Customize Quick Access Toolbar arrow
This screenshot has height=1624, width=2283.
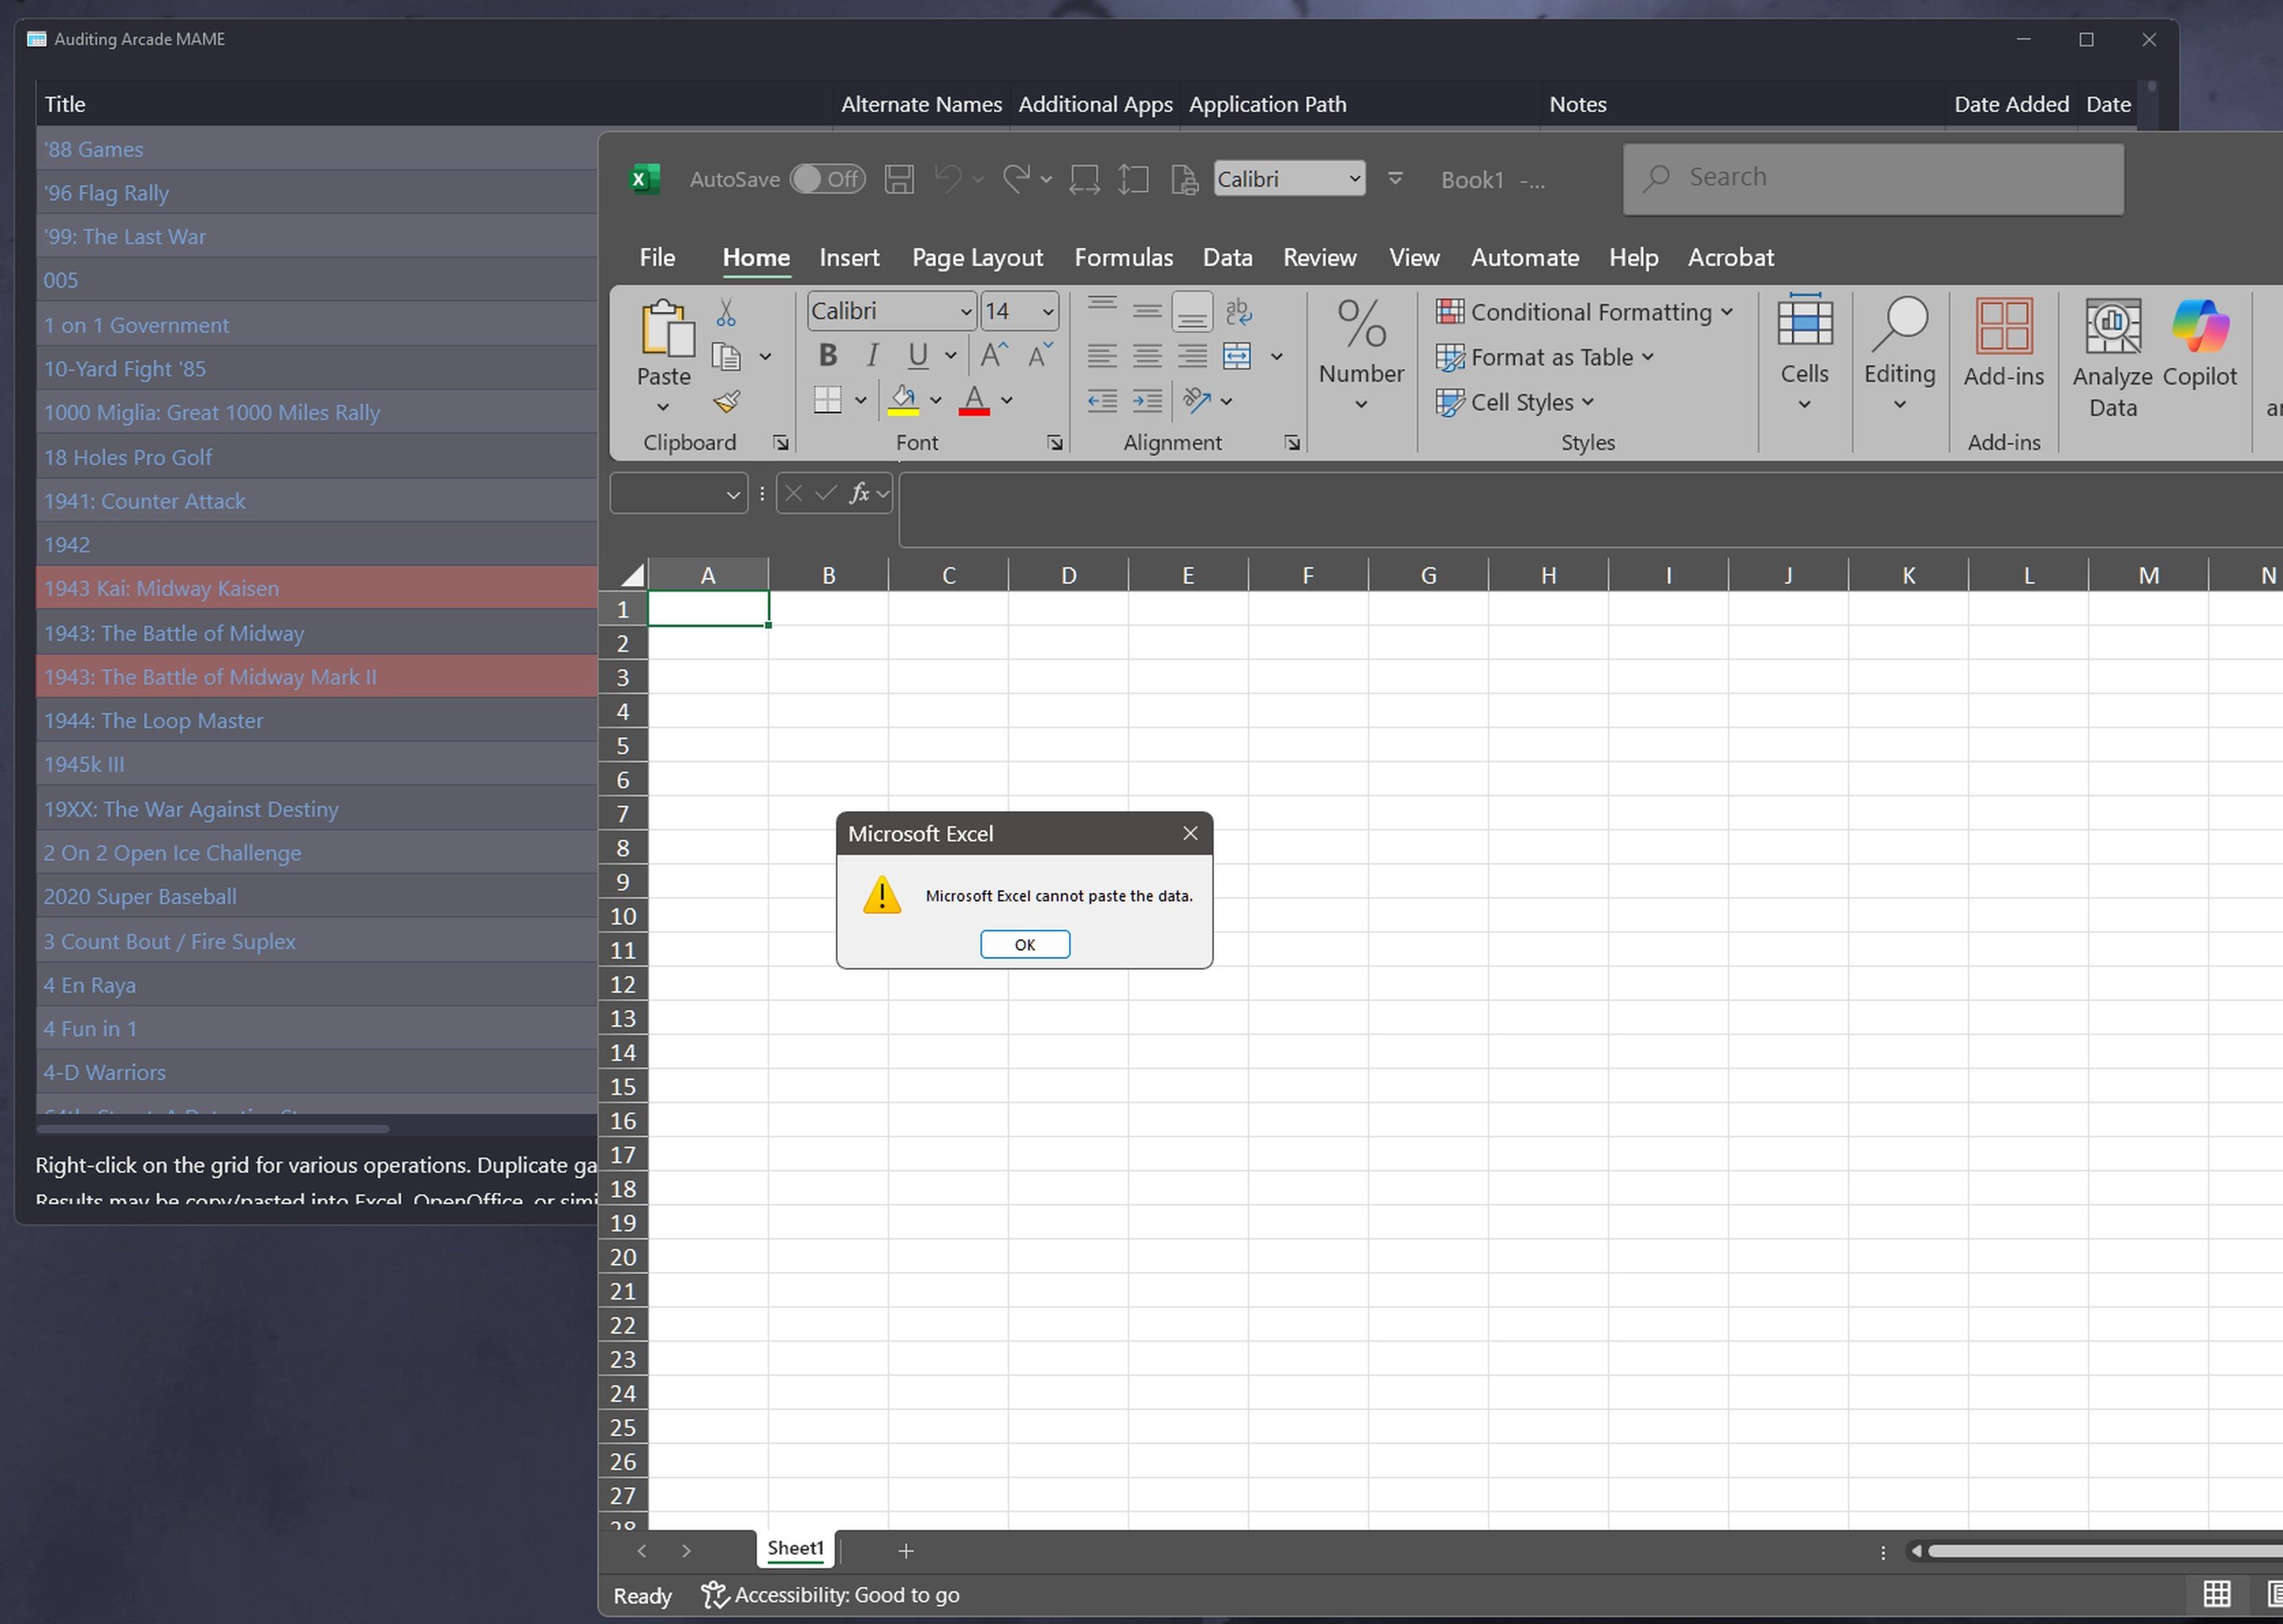tap(1395, 179)
